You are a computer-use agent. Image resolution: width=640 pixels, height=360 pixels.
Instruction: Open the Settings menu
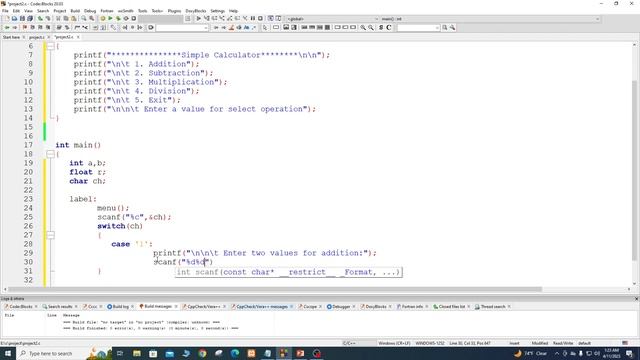pyautogui.click(x=217, y=11)
